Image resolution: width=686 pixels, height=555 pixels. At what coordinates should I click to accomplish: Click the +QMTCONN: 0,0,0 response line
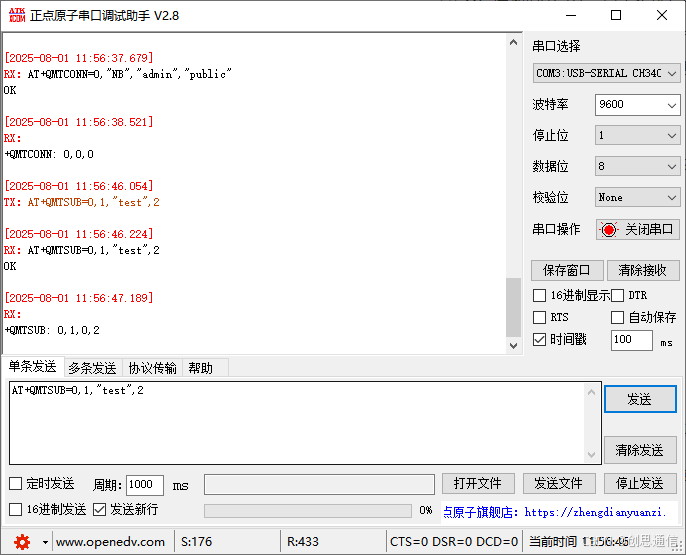(49, 154)
